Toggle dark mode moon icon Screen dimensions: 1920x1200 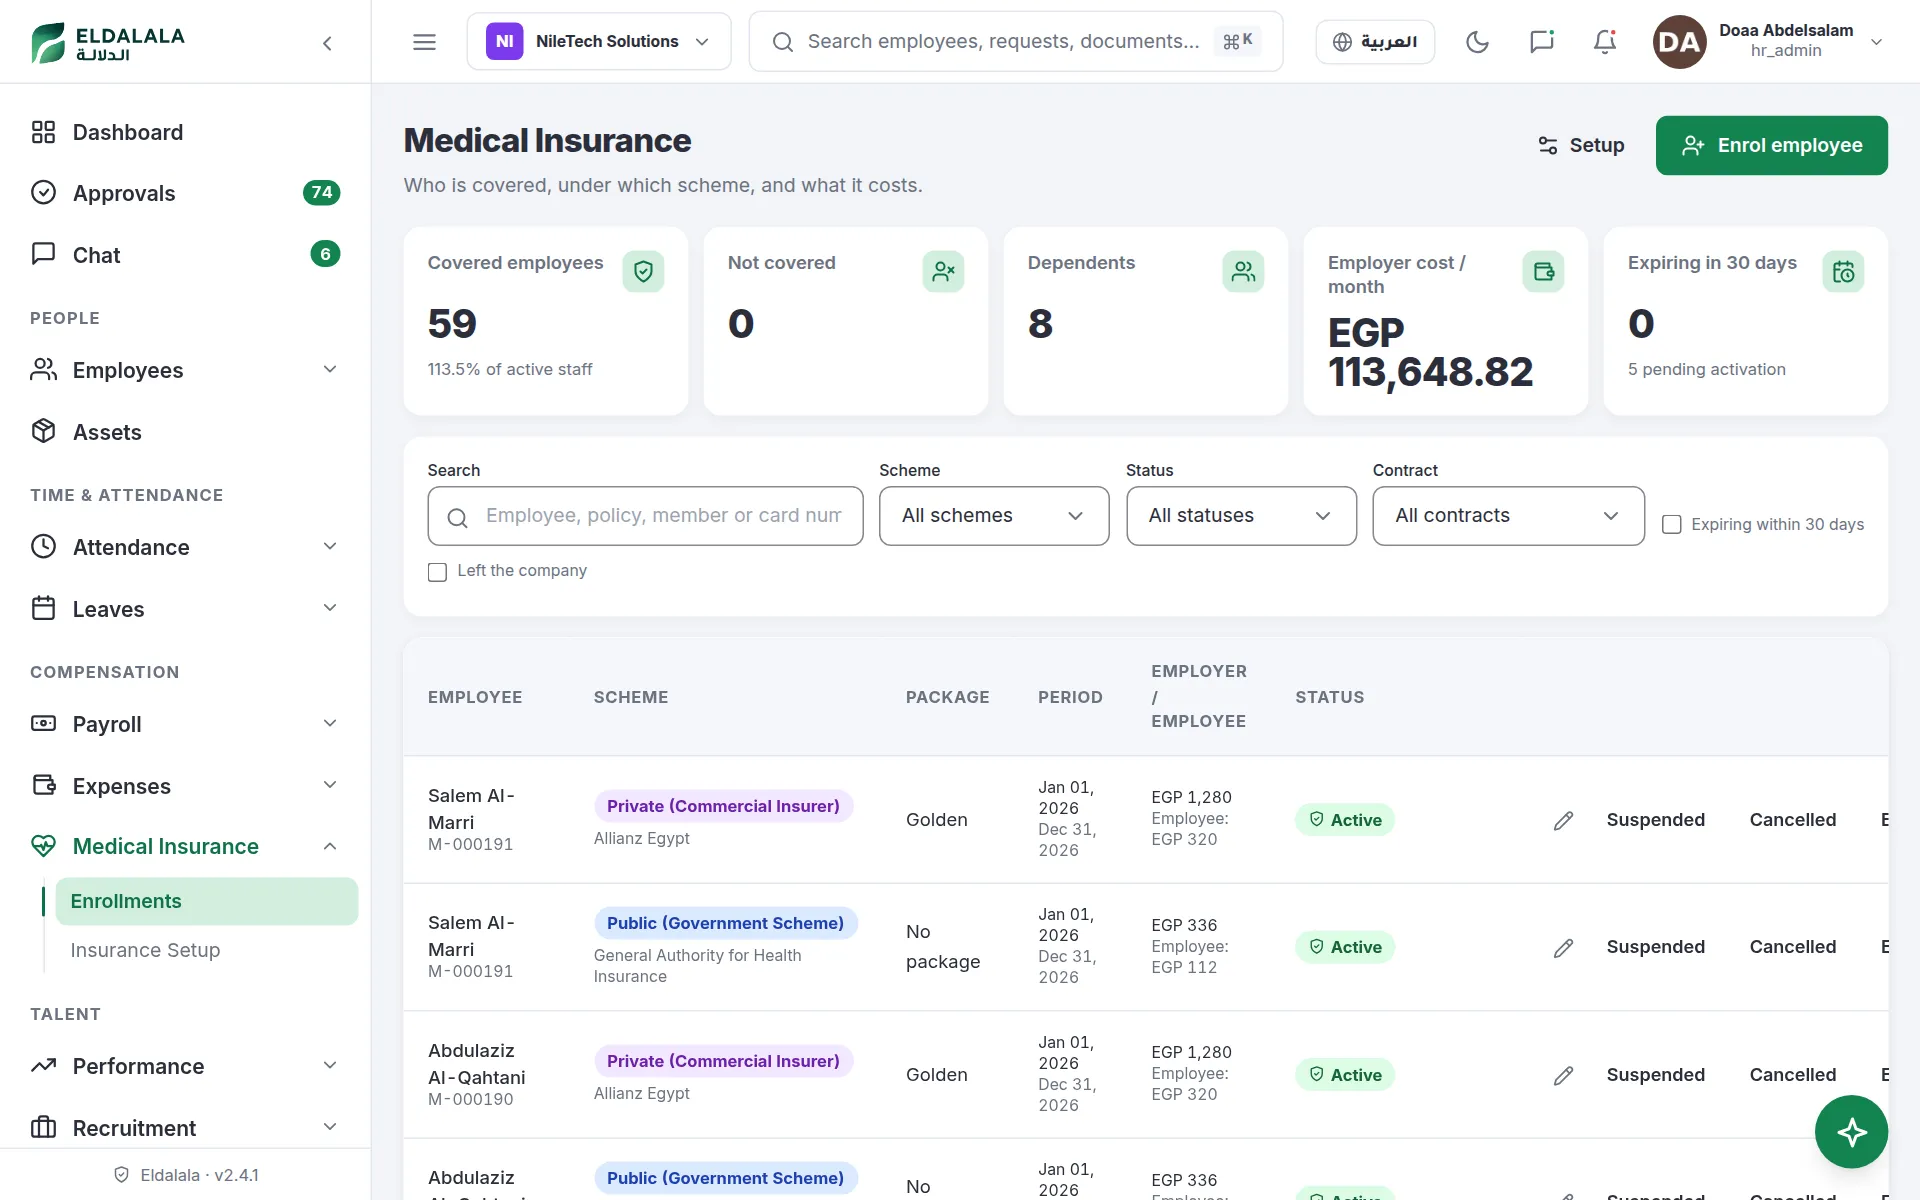point(1477,42)
